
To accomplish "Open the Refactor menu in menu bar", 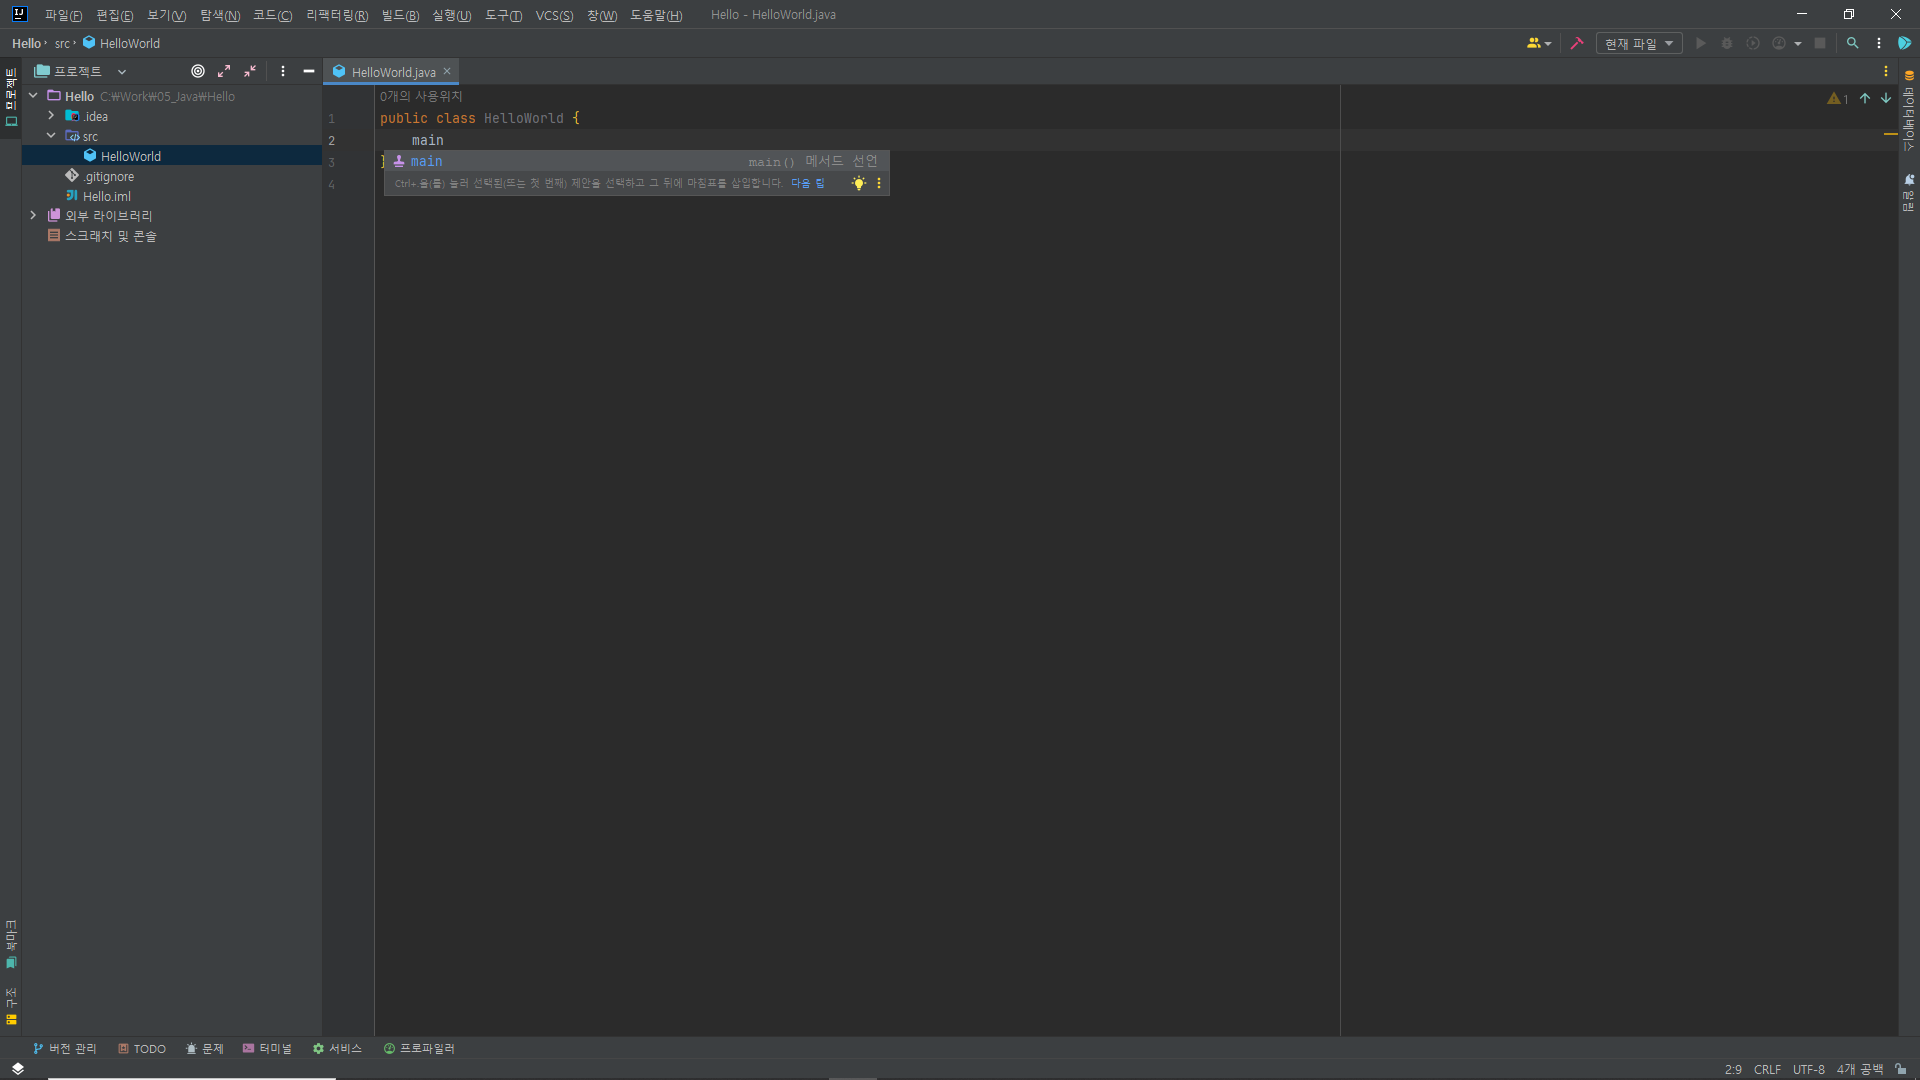I will (x=336, y=15).
